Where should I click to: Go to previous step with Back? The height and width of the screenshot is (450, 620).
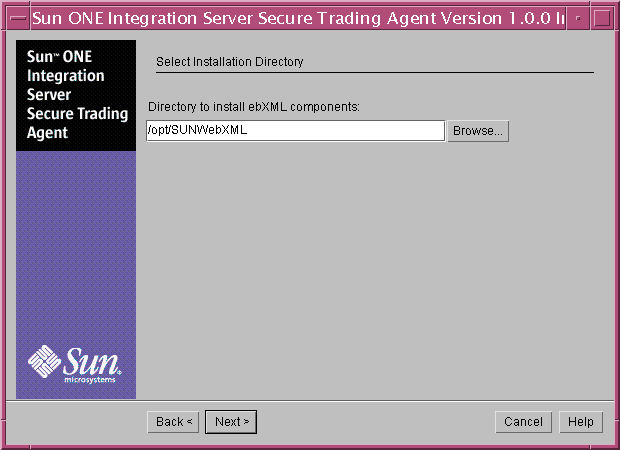(x=173, y=422)
